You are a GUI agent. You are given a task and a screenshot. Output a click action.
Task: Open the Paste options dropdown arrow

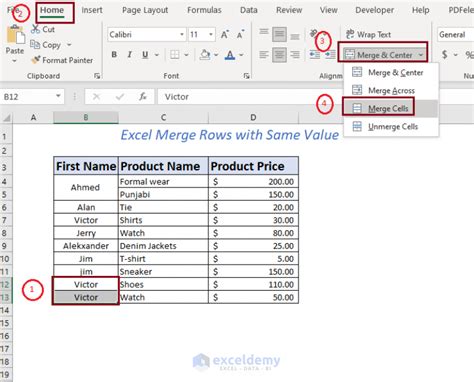point(14,61)
